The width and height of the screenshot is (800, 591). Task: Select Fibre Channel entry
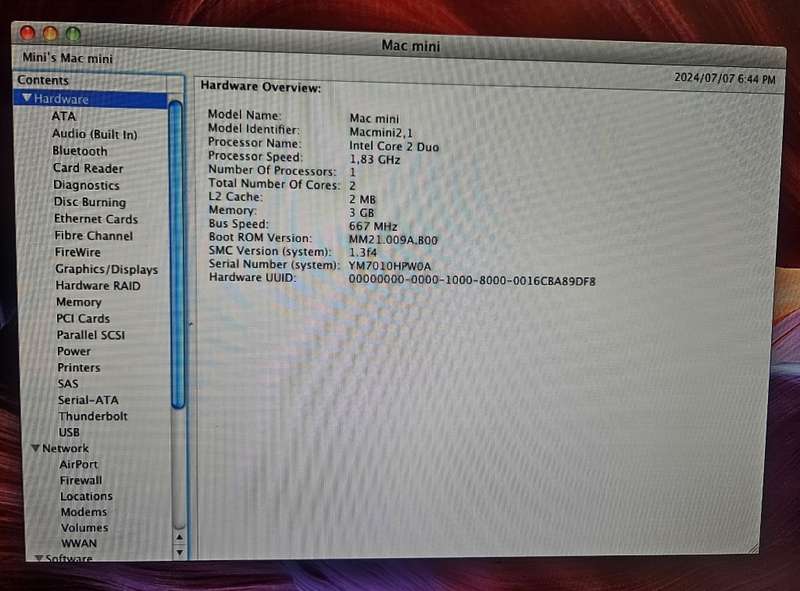click(93, 235)
